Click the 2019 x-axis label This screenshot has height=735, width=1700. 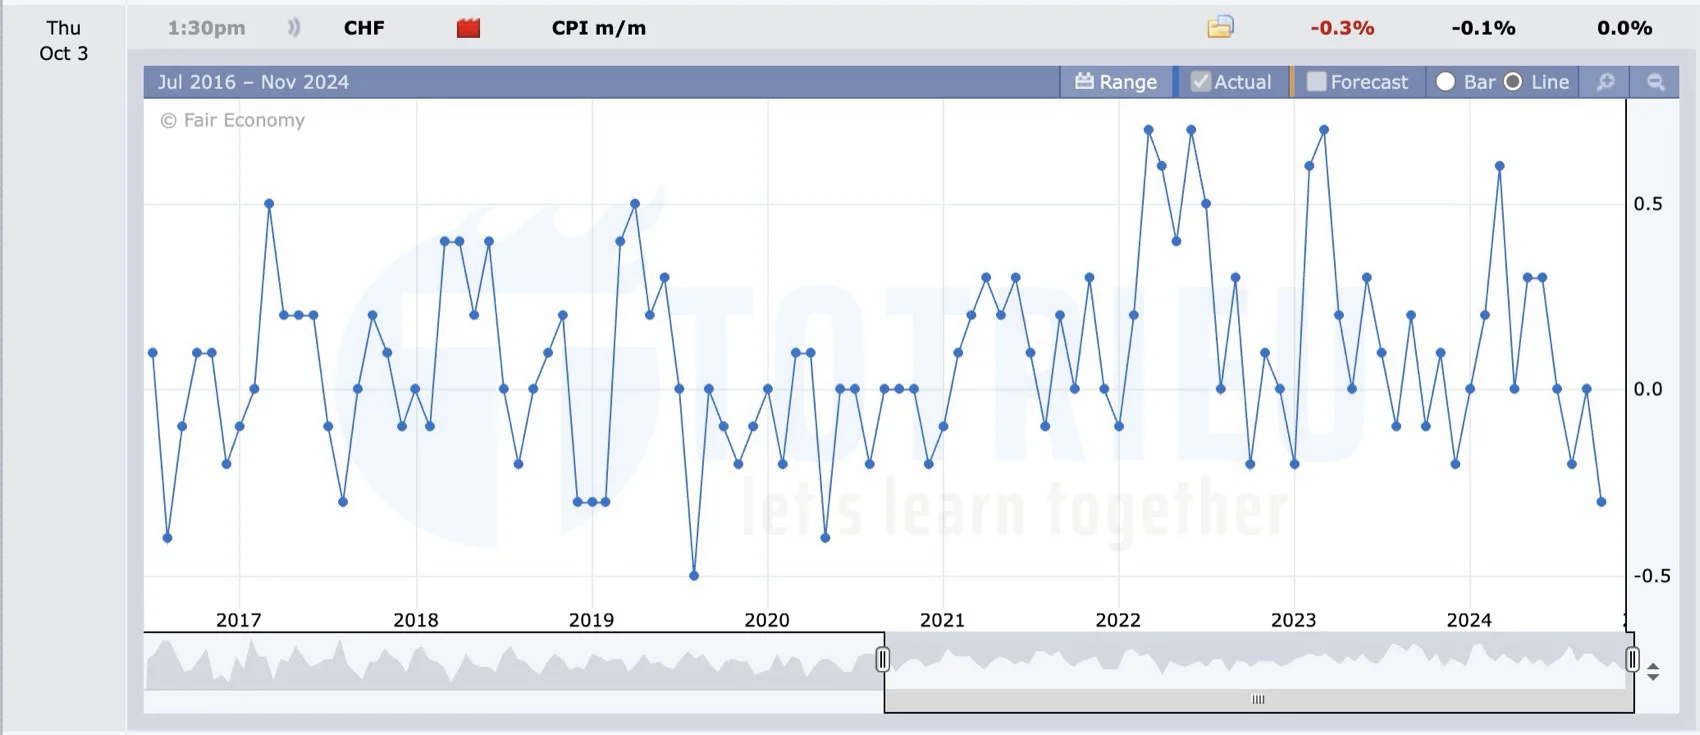pyautogui.click(x=591, y=620)
